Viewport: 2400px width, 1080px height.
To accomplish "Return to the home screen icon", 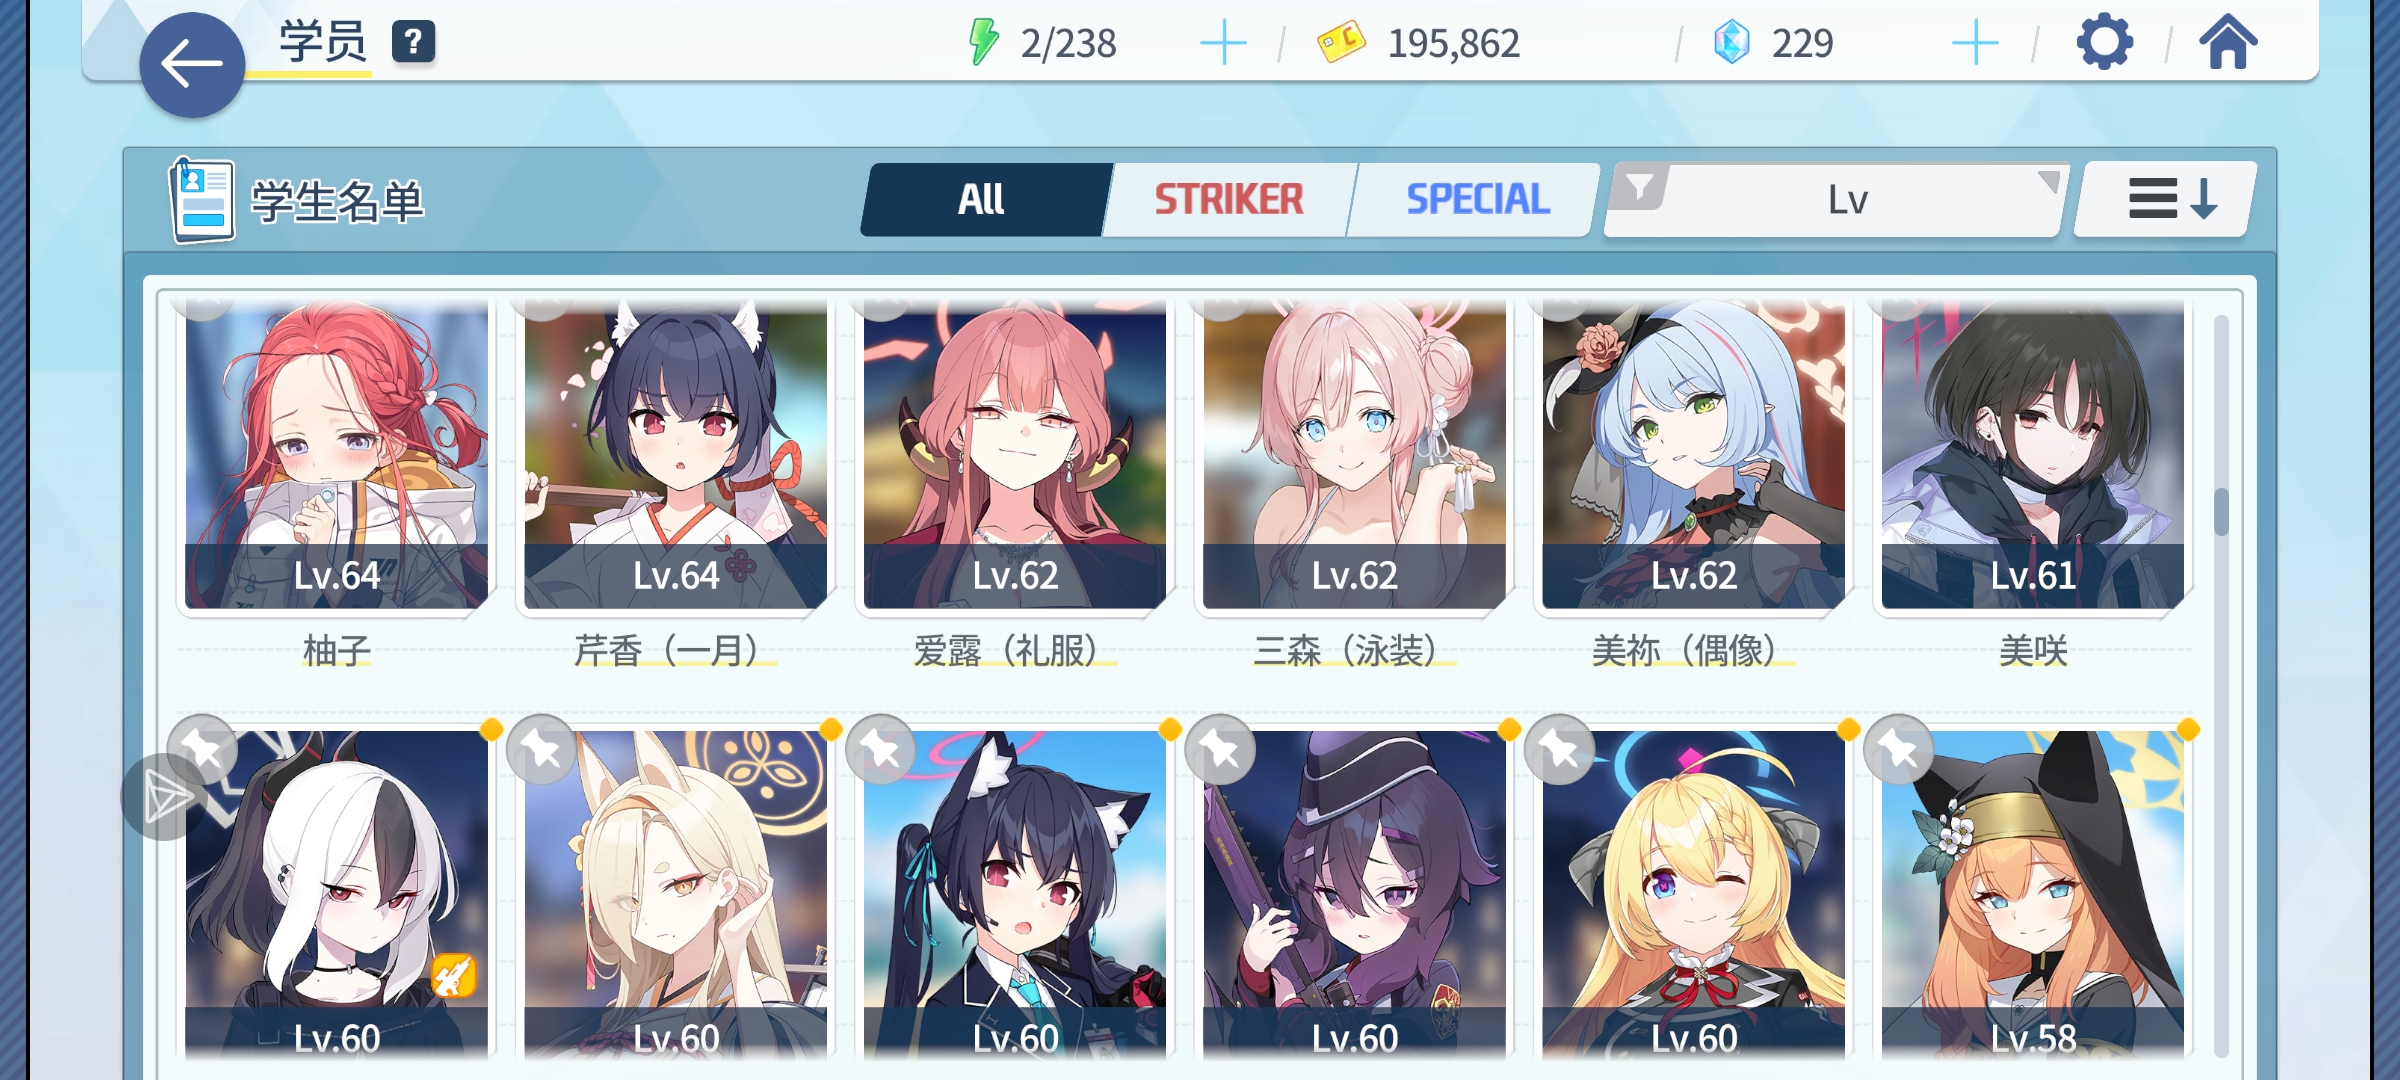I will 2228,43.
